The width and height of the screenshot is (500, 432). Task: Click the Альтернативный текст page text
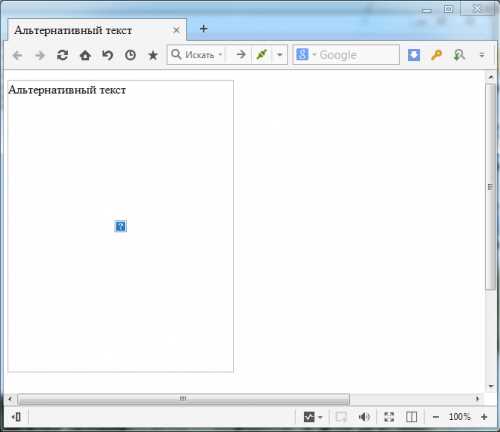click(67, 90)
